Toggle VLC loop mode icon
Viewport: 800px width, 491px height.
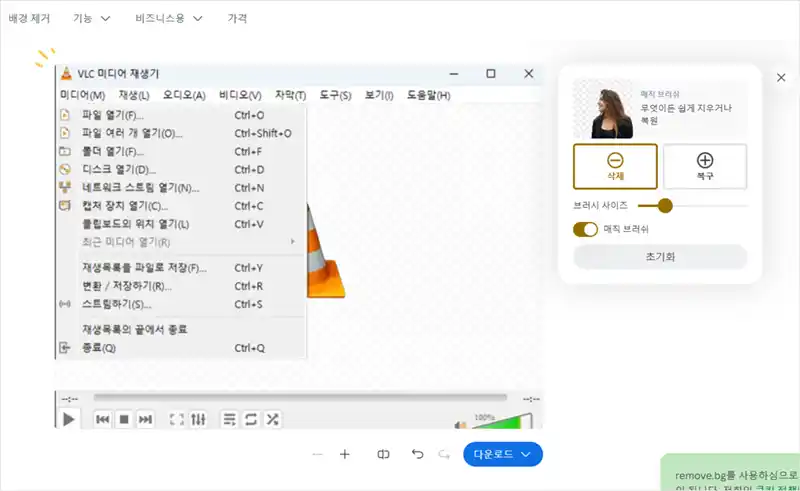251,420
